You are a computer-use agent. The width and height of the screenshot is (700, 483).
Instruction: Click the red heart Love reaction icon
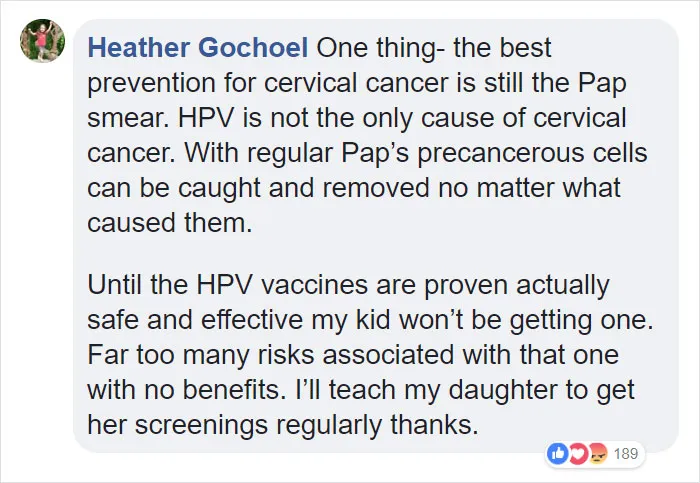pyautogui.click(x=578, y=454)
